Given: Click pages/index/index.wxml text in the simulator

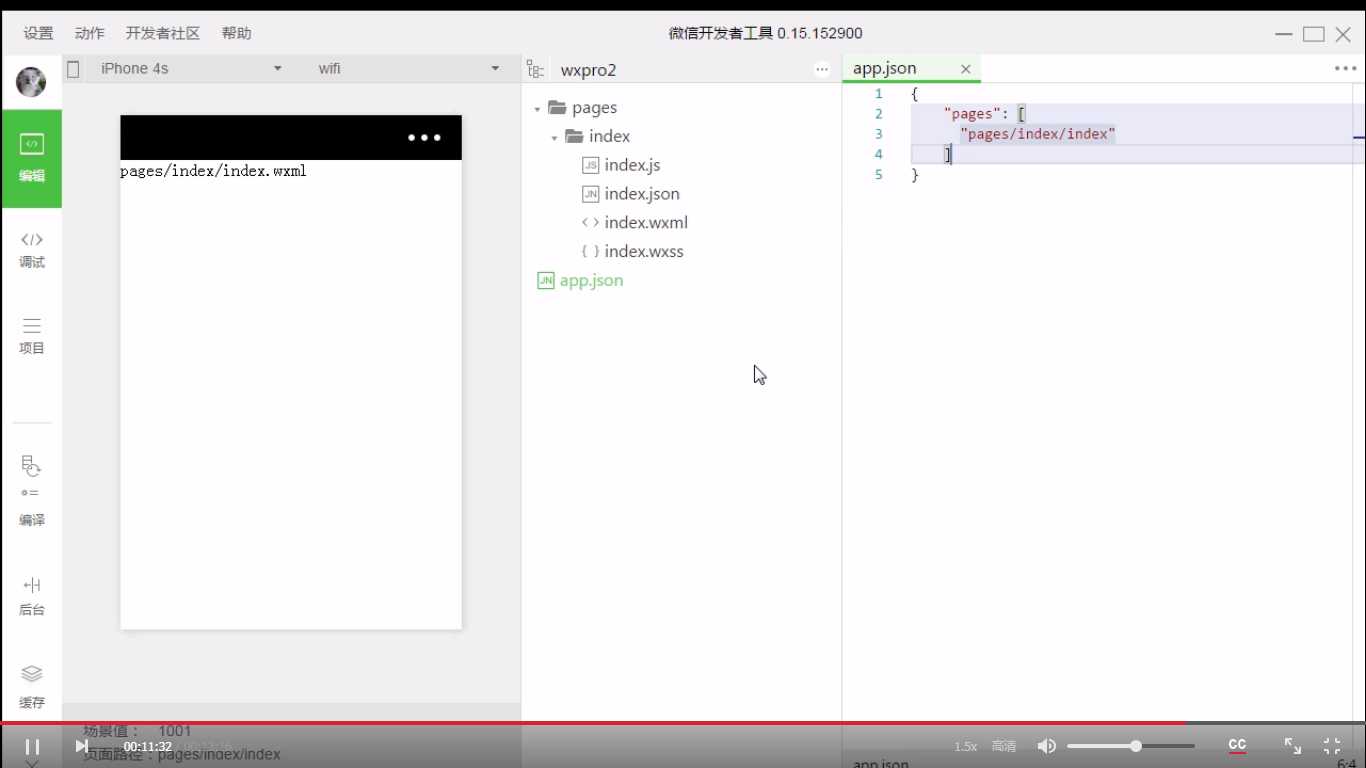Looking at the screenshot, I should [x=213, y=171].
